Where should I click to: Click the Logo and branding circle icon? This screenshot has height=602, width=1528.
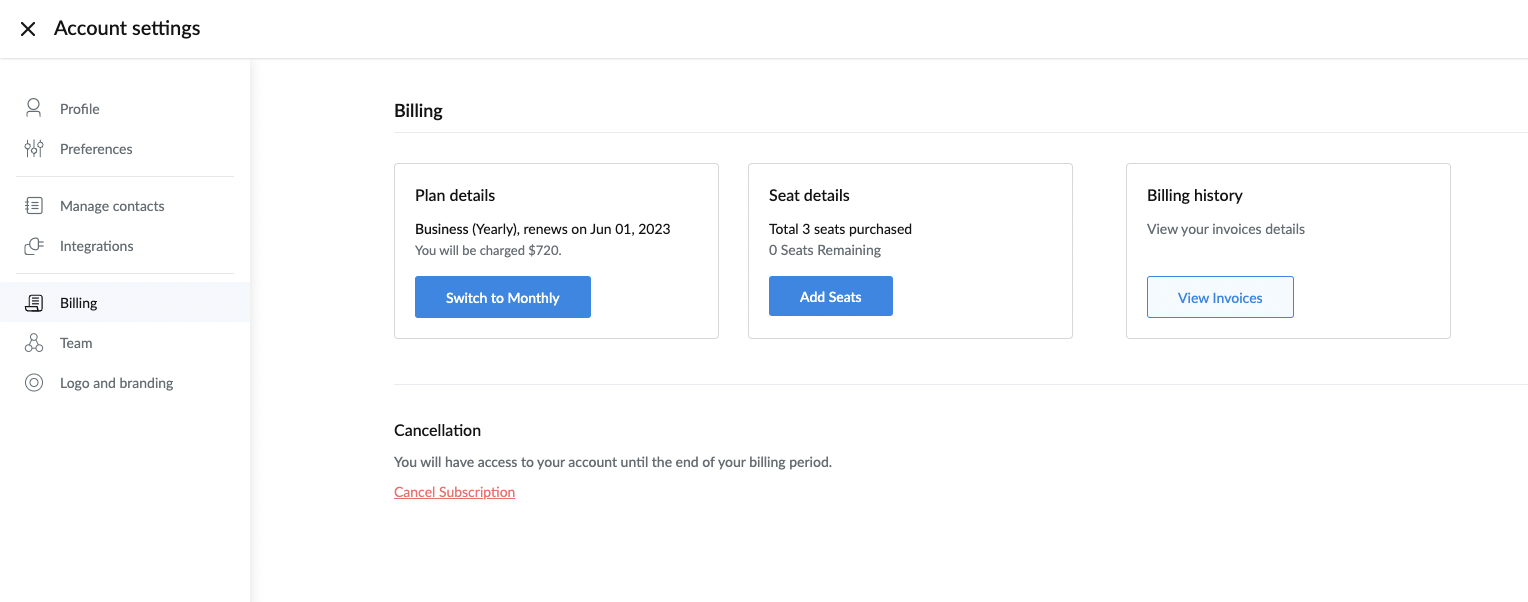coord(34,383)
